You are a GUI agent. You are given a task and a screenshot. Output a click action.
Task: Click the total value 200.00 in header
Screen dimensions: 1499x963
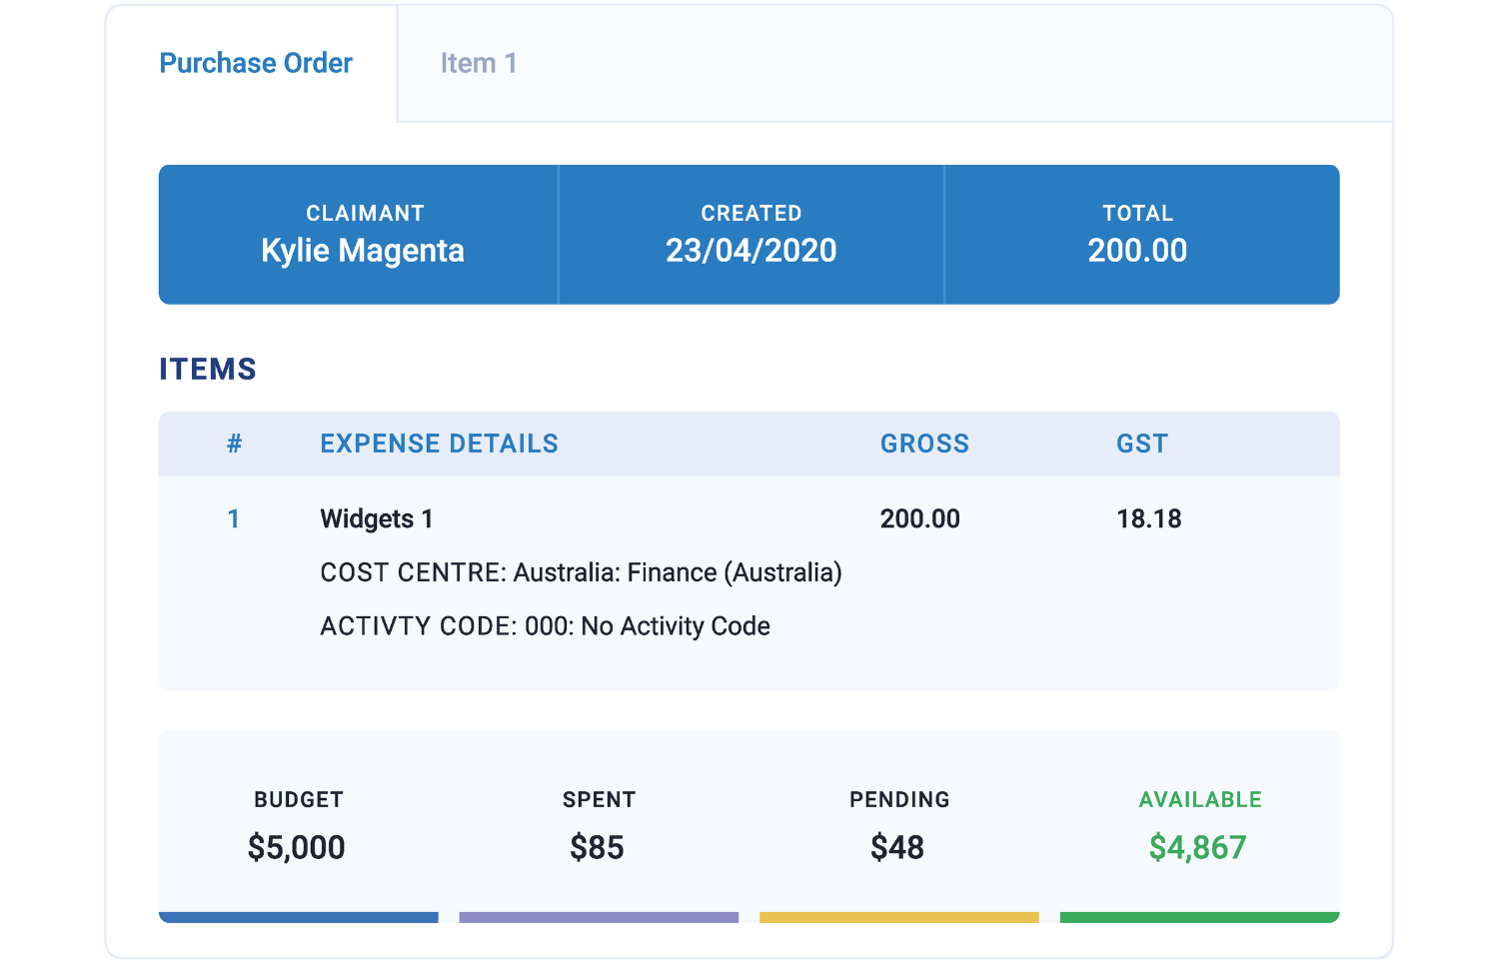tap(1137, 250)
